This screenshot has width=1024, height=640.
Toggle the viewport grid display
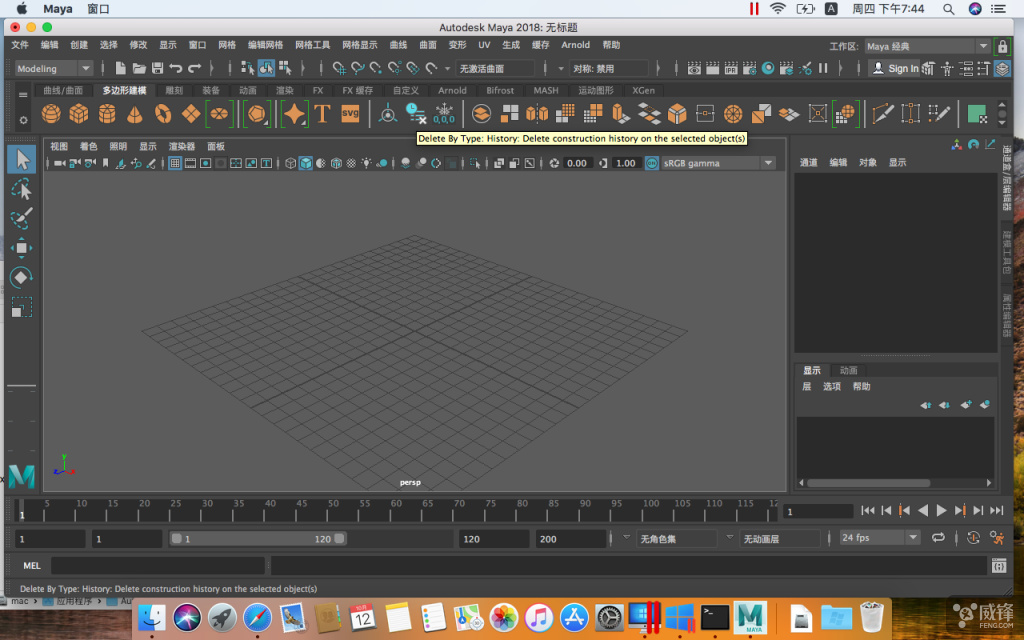click(x=174, y=163)
